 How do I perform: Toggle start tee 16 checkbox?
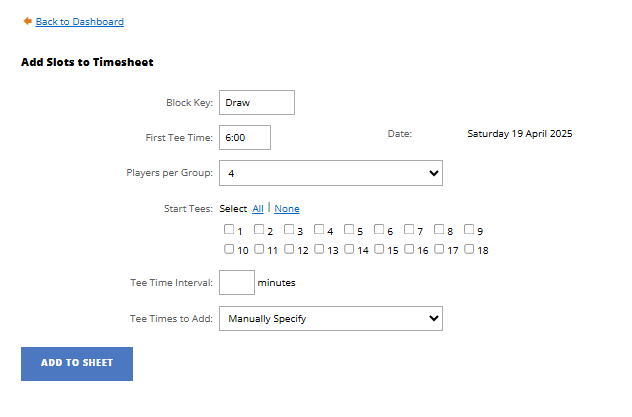409,249
